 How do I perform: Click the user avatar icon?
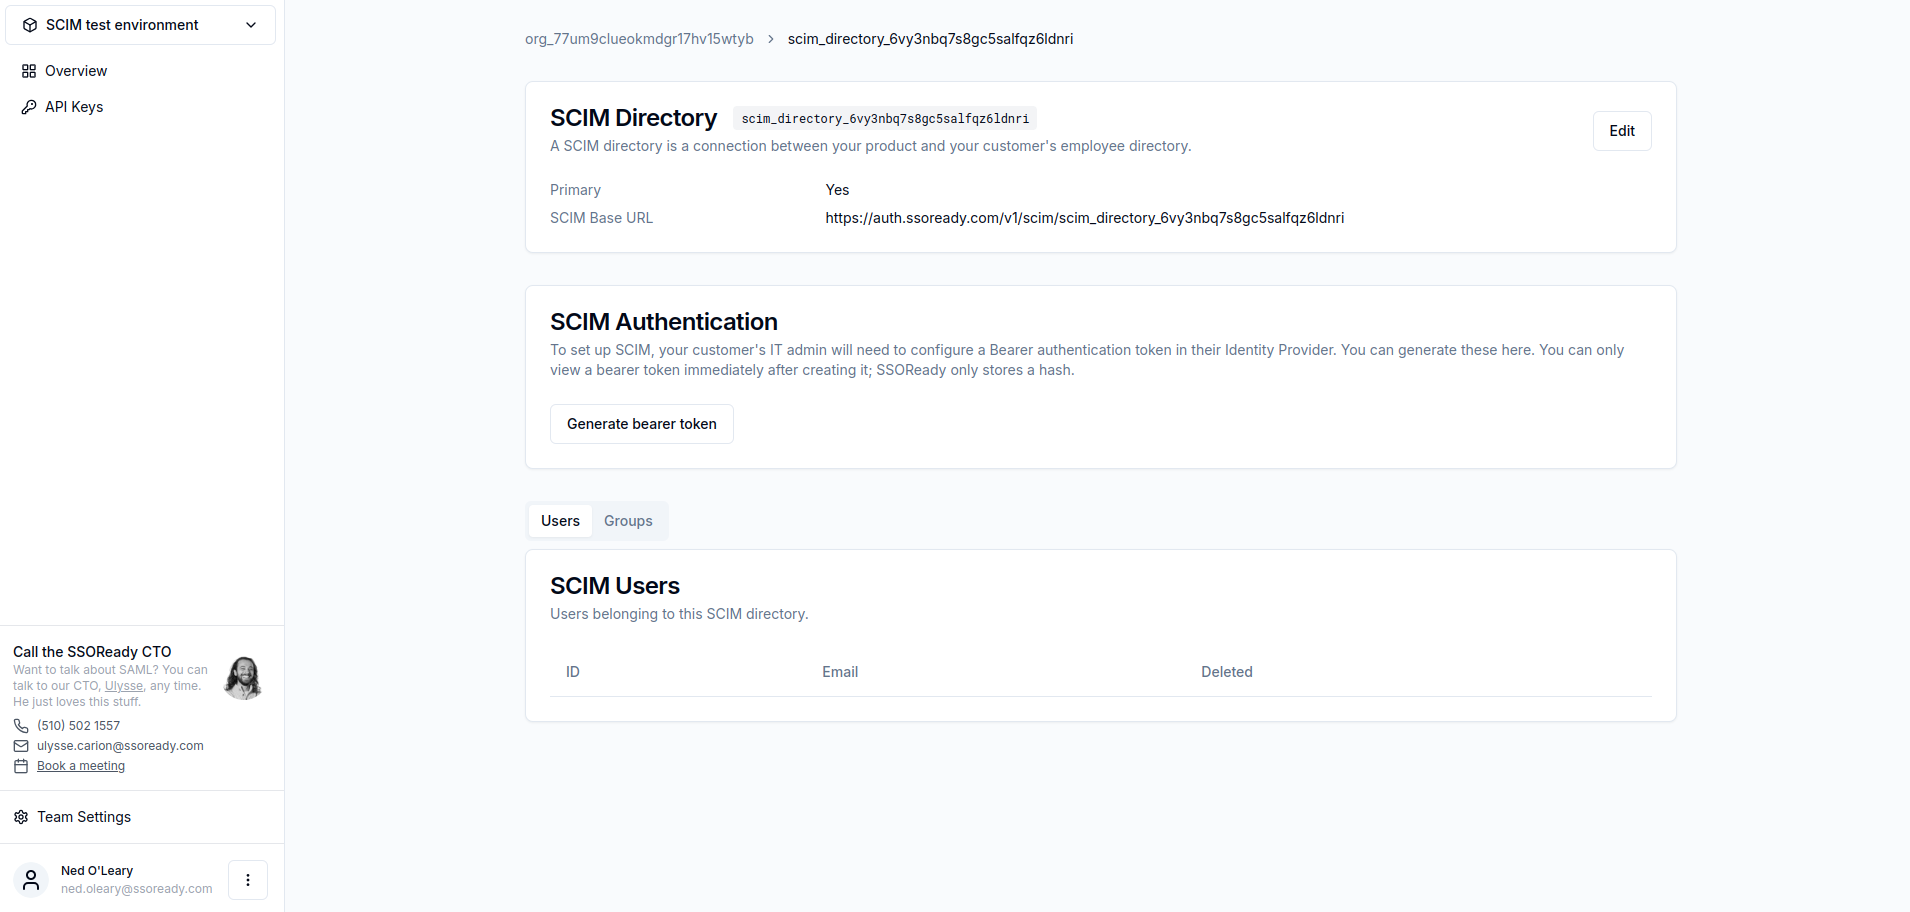(x=31, y=880)
